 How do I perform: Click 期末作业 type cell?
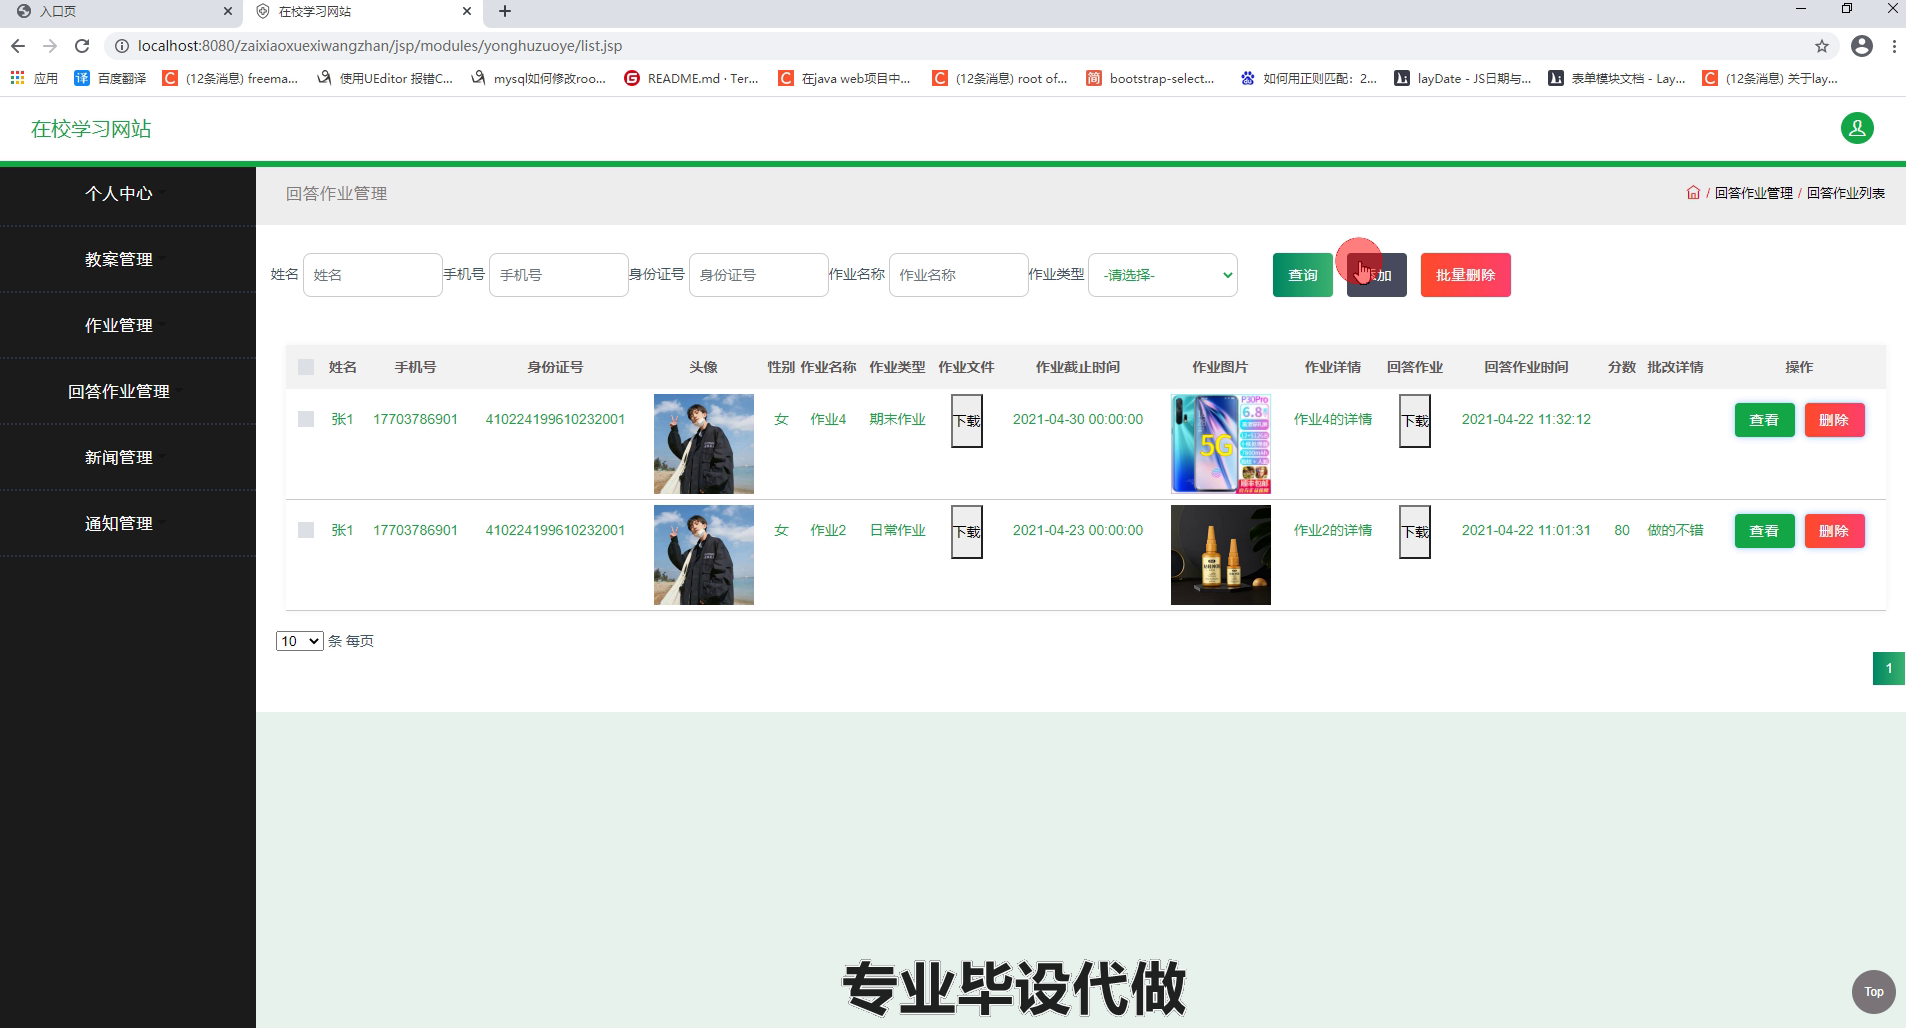(x=897, y=419)
